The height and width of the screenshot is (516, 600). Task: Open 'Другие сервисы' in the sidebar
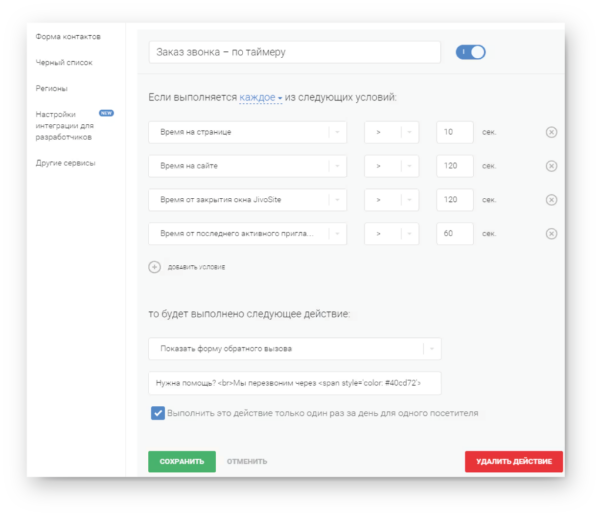click(x=65, y=163)
